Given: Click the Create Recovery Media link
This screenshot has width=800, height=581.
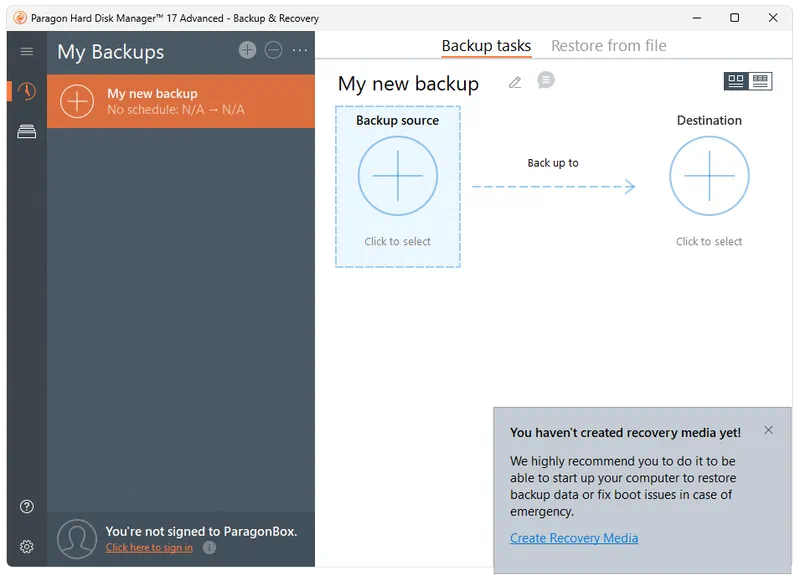Looking at the screenshot, I should pos(574,538).
